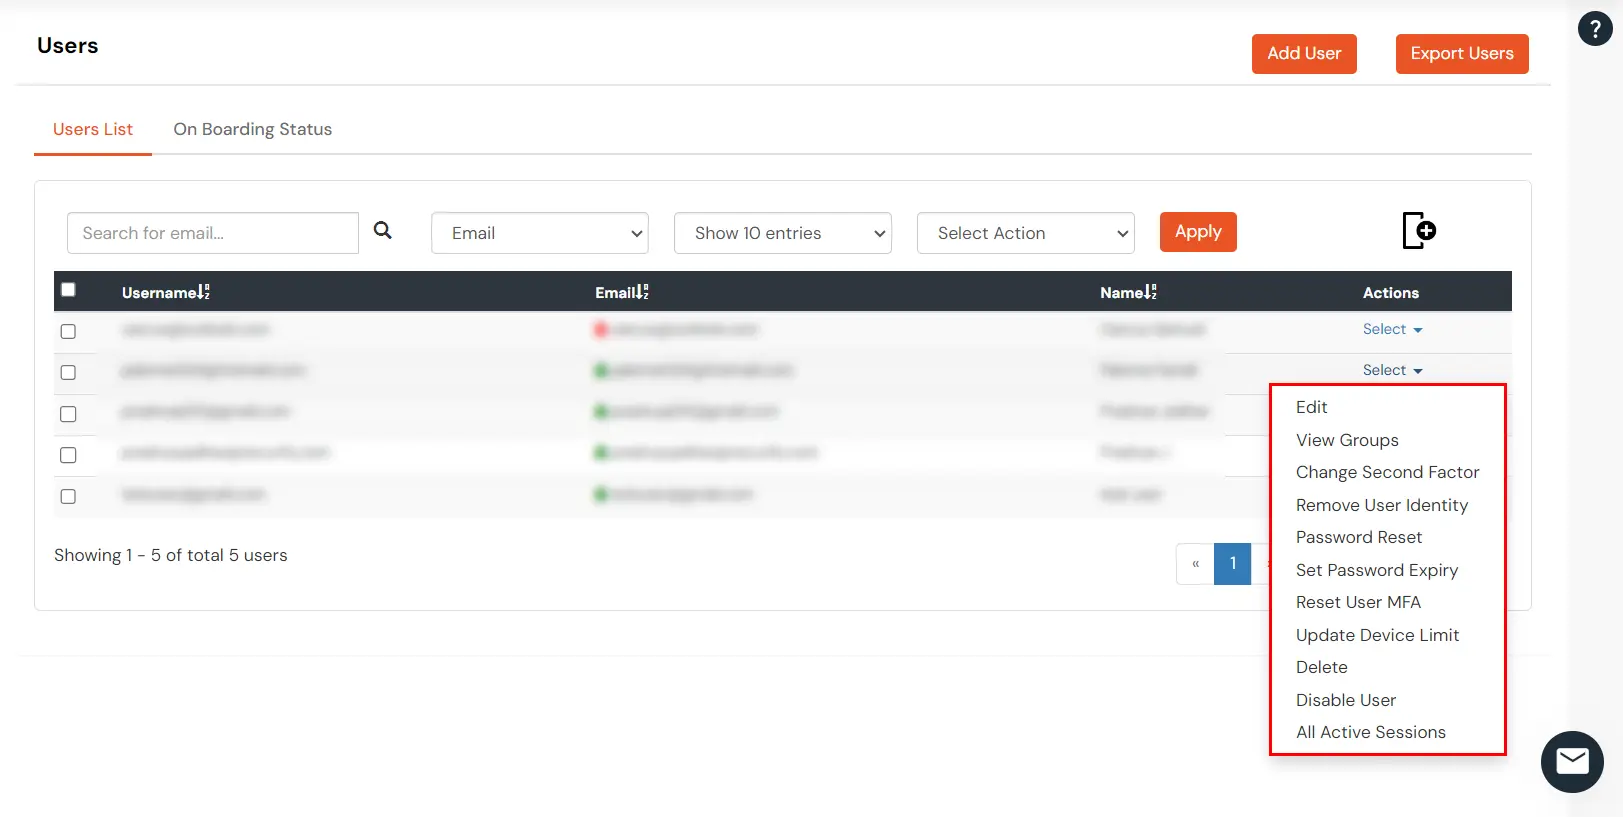Viewport: 1623px width, 817px height.
Task: Switch to On Boarding Status tab
Action: (253, 129)
